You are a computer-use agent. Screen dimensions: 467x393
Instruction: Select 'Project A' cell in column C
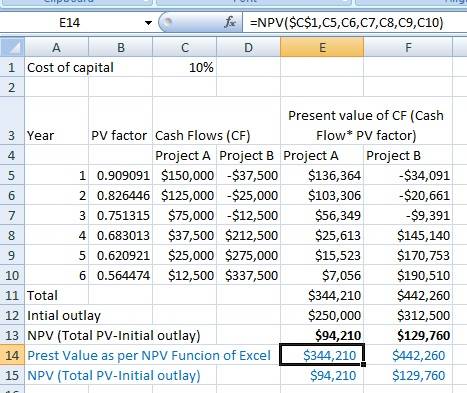coord(185,155)
